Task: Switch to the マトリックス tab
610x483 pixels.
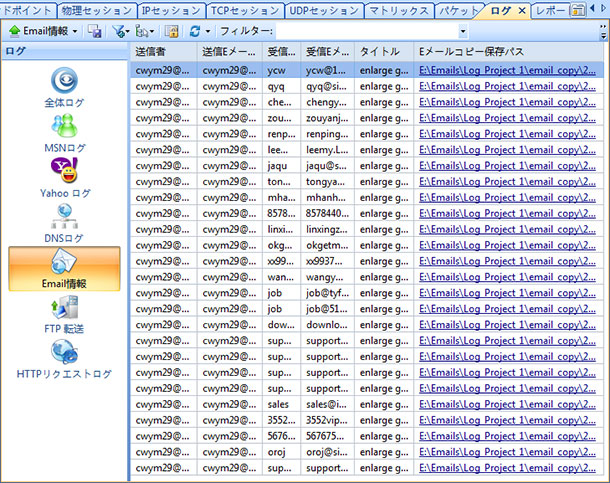Action: tap(398, 10)
